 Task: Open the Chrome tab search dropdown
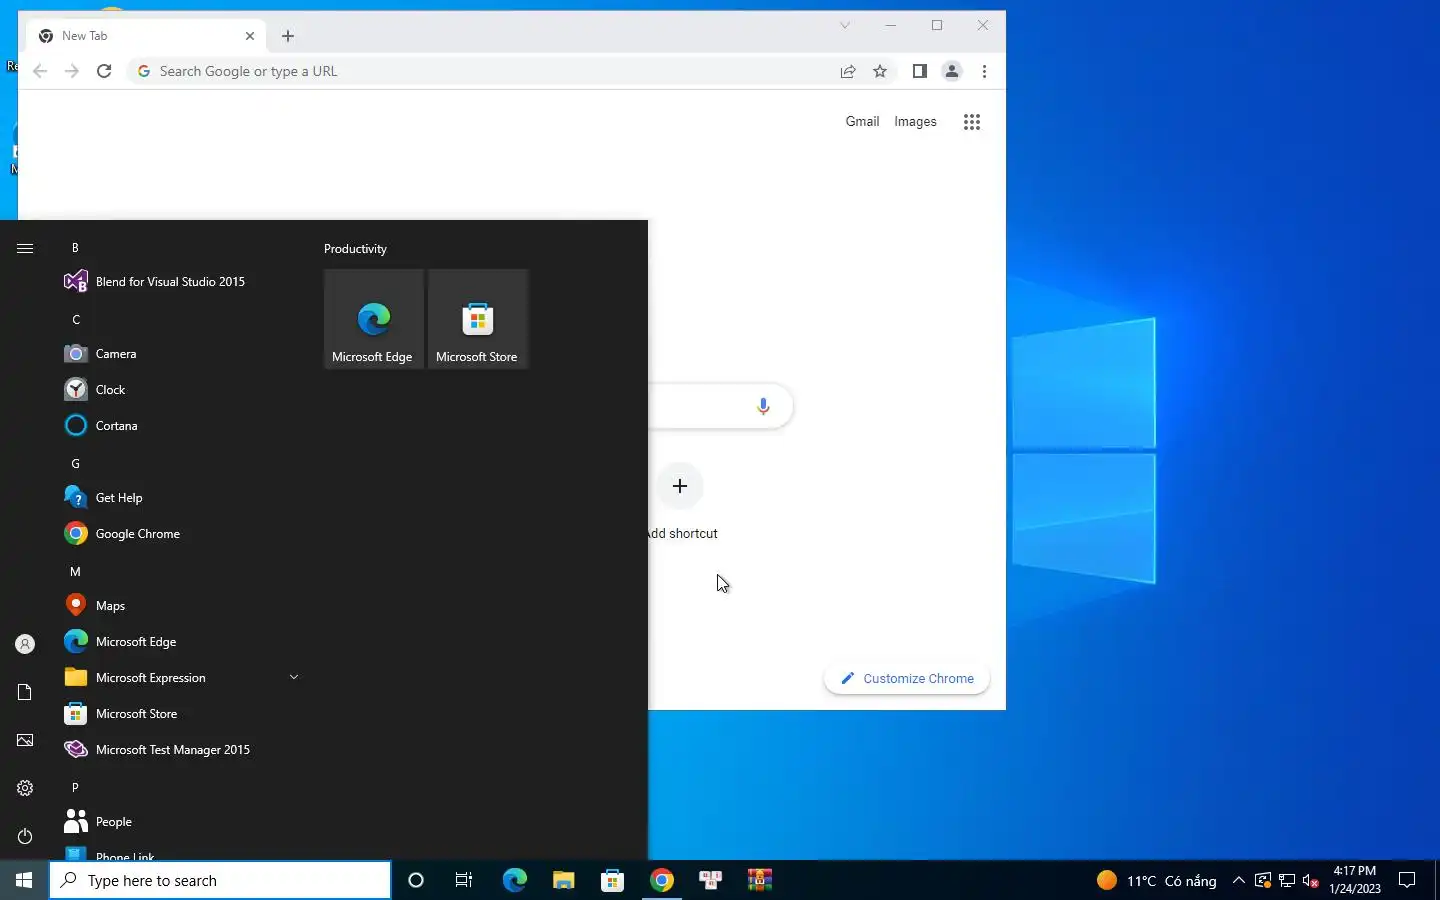845,25
